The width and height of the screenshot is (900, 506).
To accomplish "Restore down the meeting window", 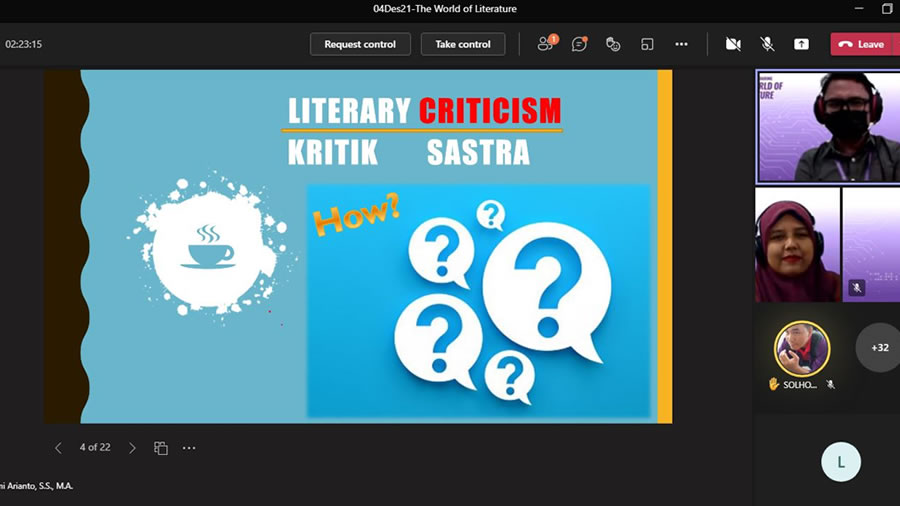I will click(886, 9).
